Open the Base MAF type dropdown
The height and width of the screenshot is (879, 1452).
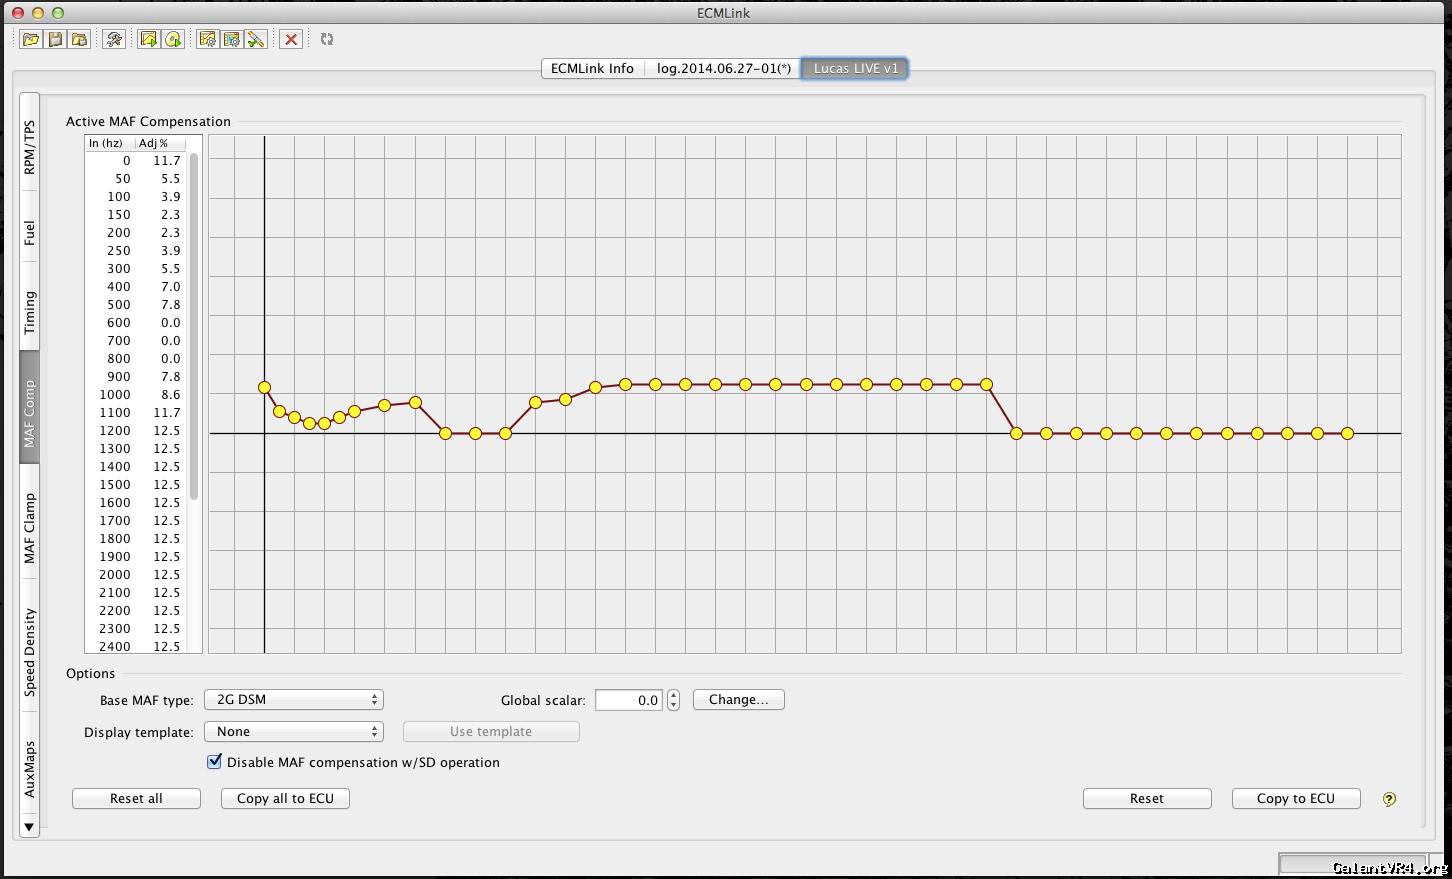pos(294,700)
